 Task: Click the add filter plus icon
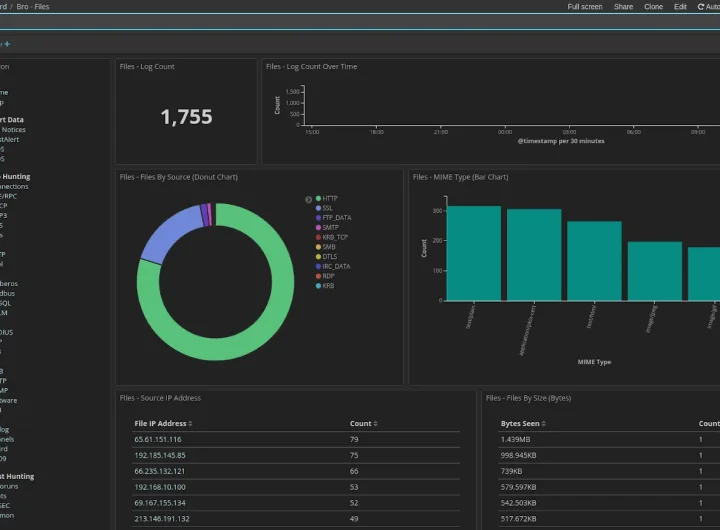point(7,44)
